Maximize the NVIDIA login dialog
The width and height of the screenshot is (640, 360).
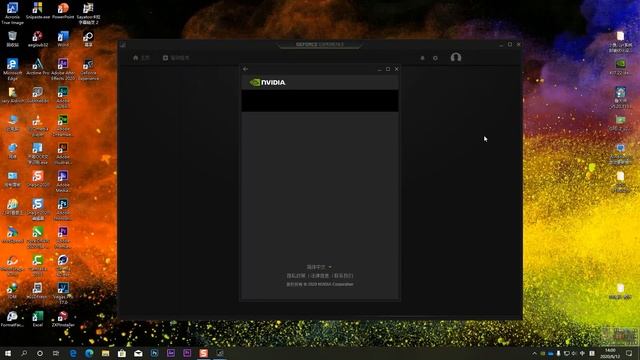coord(388,69)
